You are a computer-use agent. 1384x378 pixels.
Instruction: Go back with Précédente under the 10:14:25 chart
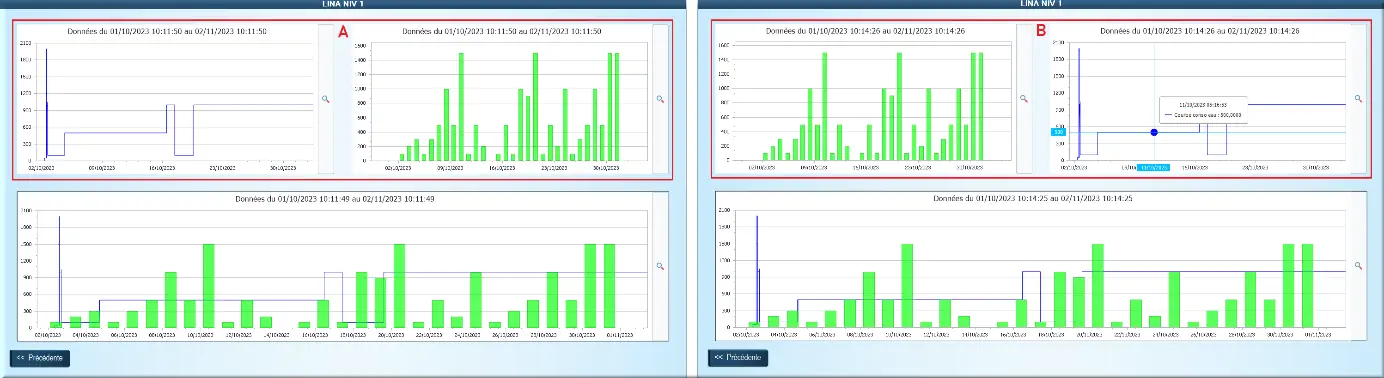(738, 357)
